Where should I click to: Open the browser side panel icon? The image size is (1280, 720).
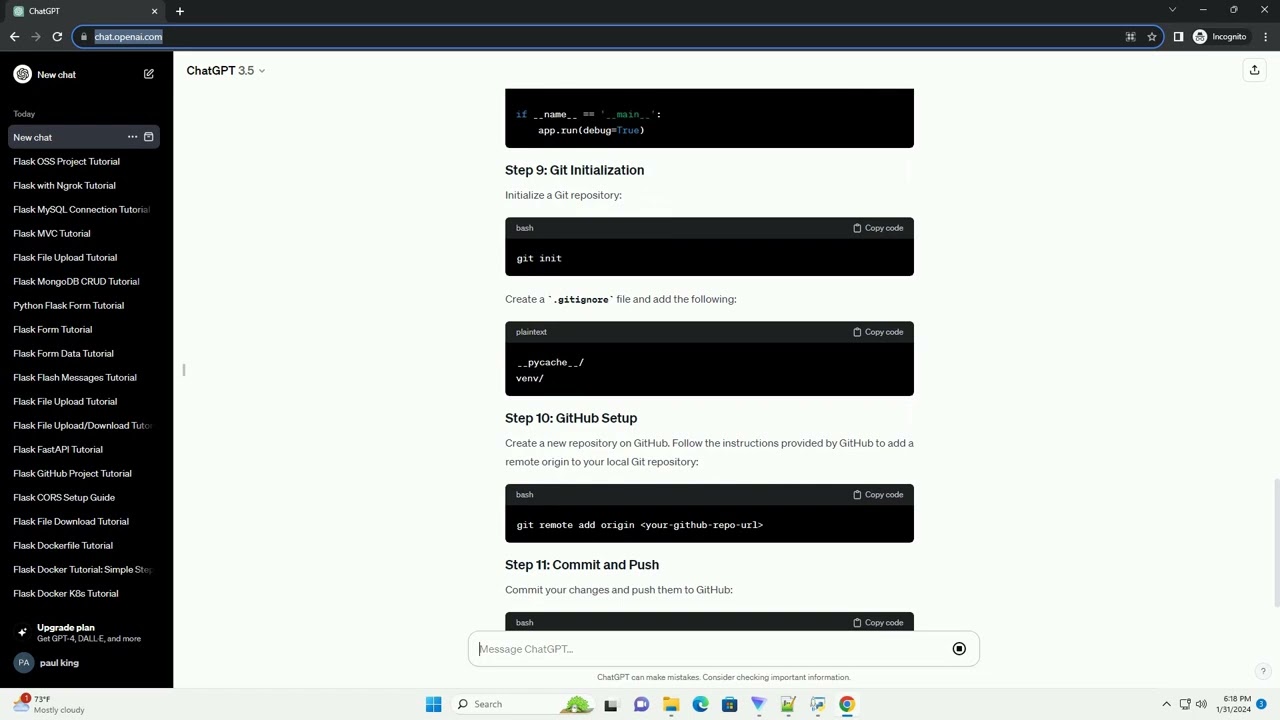point(1178,37)
